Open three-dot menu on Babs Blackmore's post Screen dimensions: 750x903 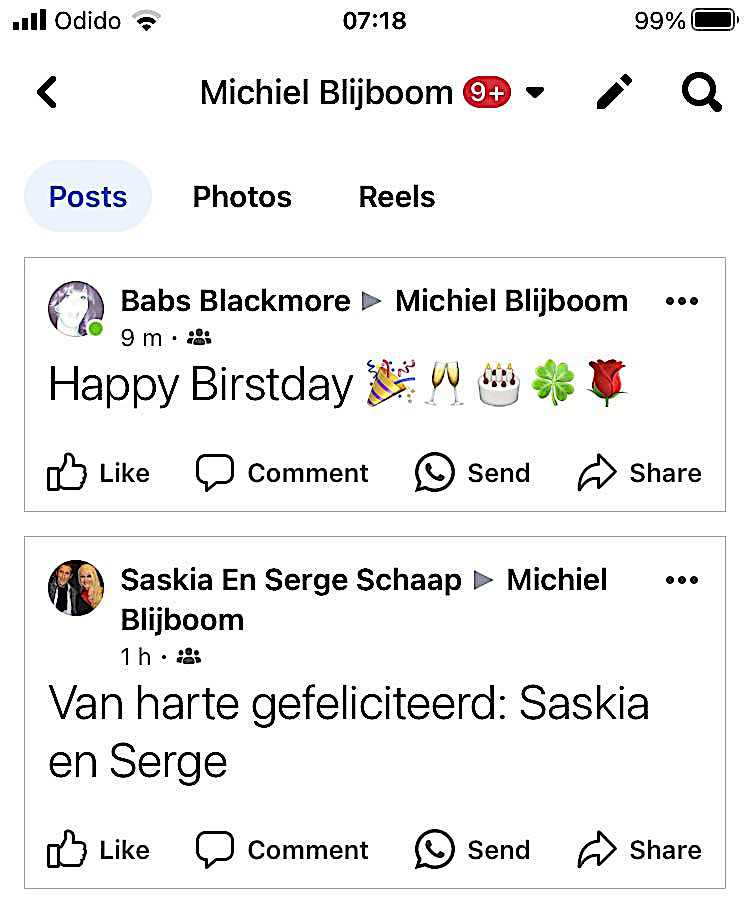click(681, 301)
